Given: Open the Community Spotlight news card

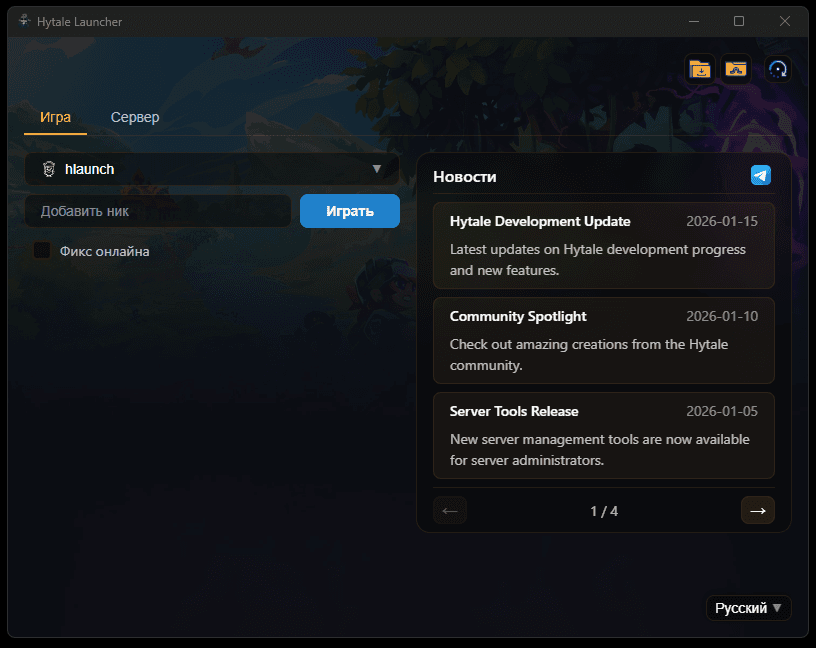Looking at the screenshot, I should [x=603, y=340].
